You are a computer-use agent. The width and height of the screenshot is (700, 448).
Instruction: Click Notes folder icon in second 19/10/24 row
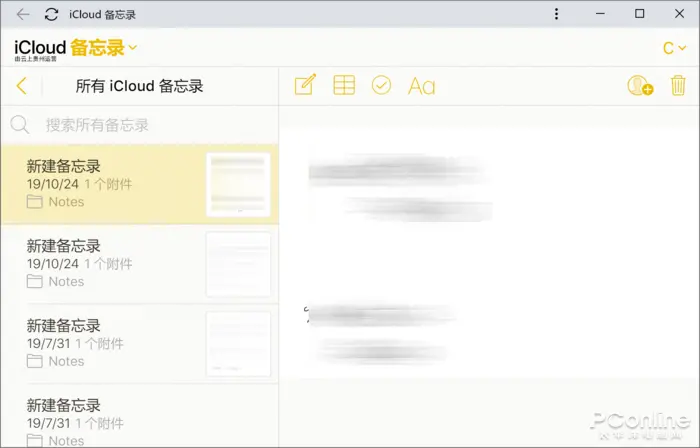point(34,282)
